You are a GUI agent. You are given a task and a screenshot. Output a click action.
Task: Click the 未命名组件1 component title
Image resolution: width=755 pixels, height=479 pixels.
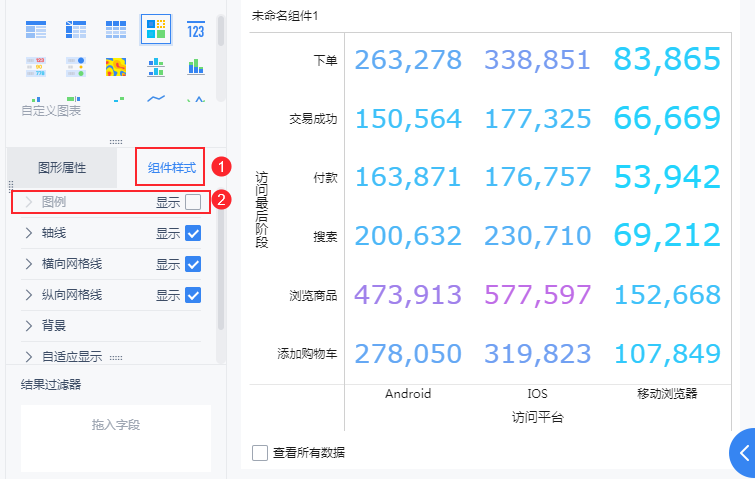pyautogui.click(x=285, y=16)
